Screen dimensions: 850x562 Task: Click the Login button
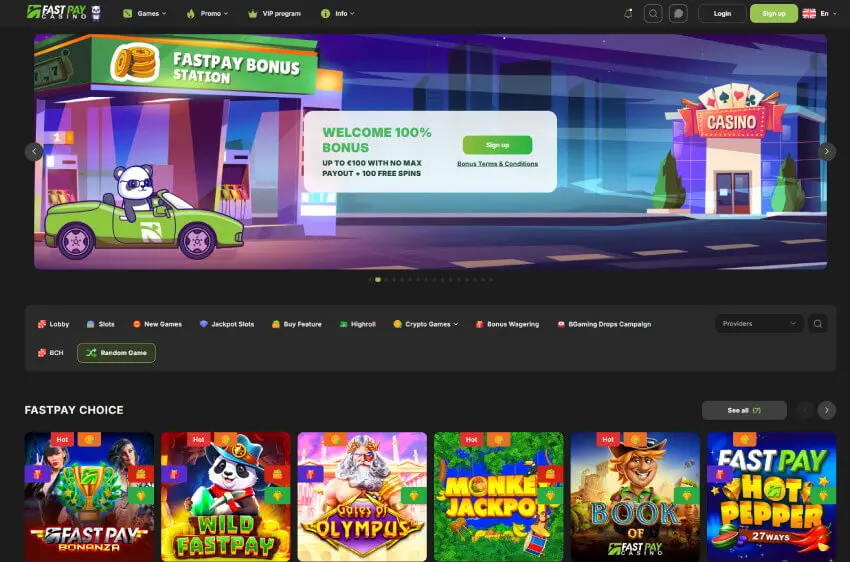click(722, 14)
